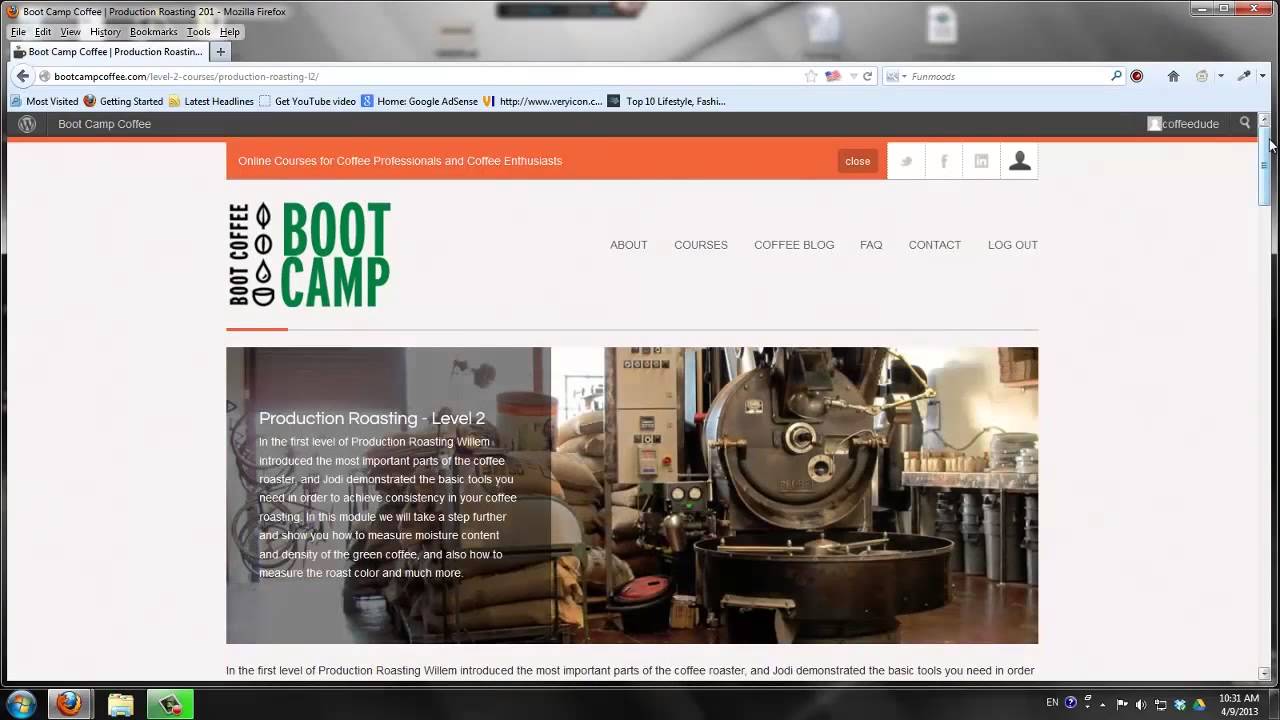Viewport: 1280px width, 720px height.
Task: Open the FAQ page link
Action: coord(871,245)
